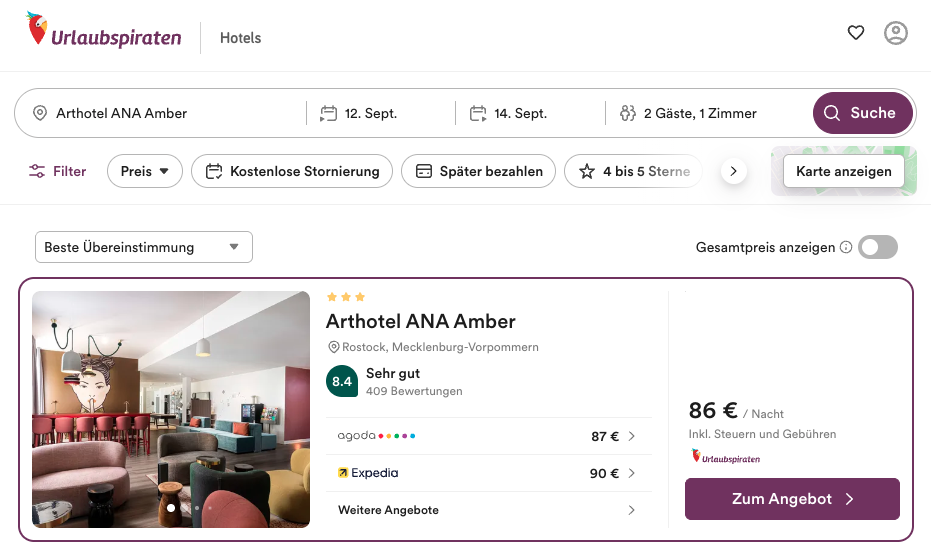Click the location pin in the search field
Image resolution: width=931 pixels, height=558 pixels.
coord(40,113)
